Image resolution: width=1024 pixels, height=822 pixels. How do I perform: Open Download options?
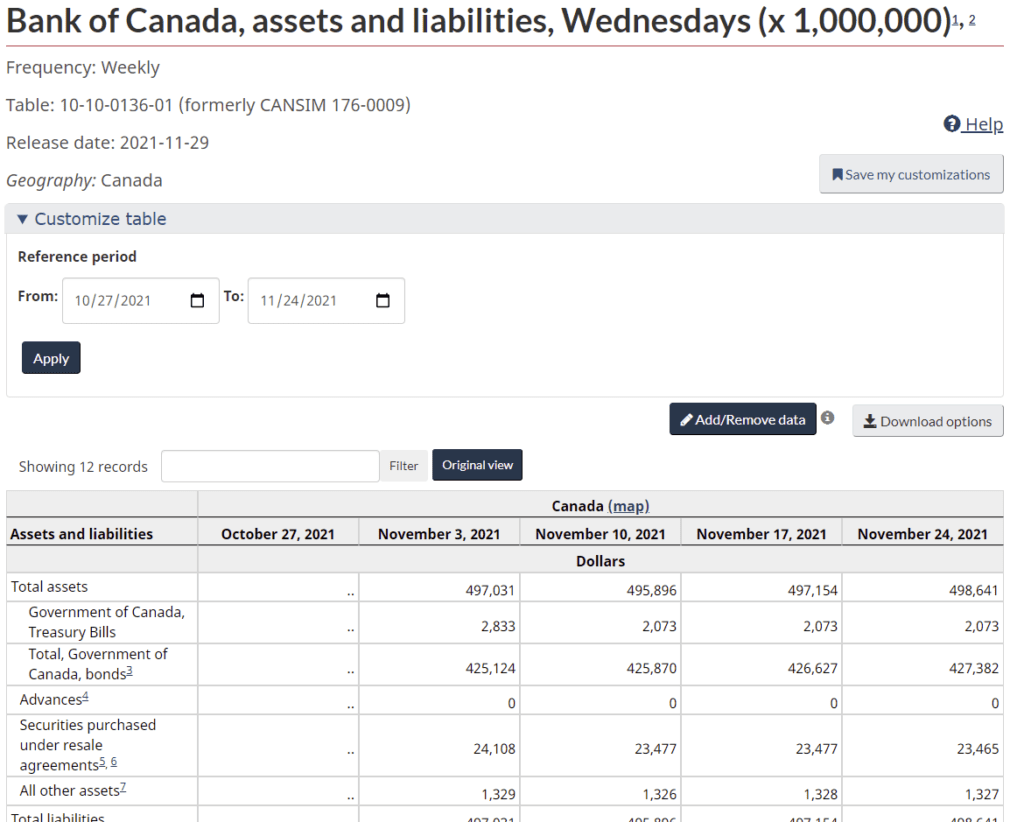pyautogui.click(x=927, y=421)
